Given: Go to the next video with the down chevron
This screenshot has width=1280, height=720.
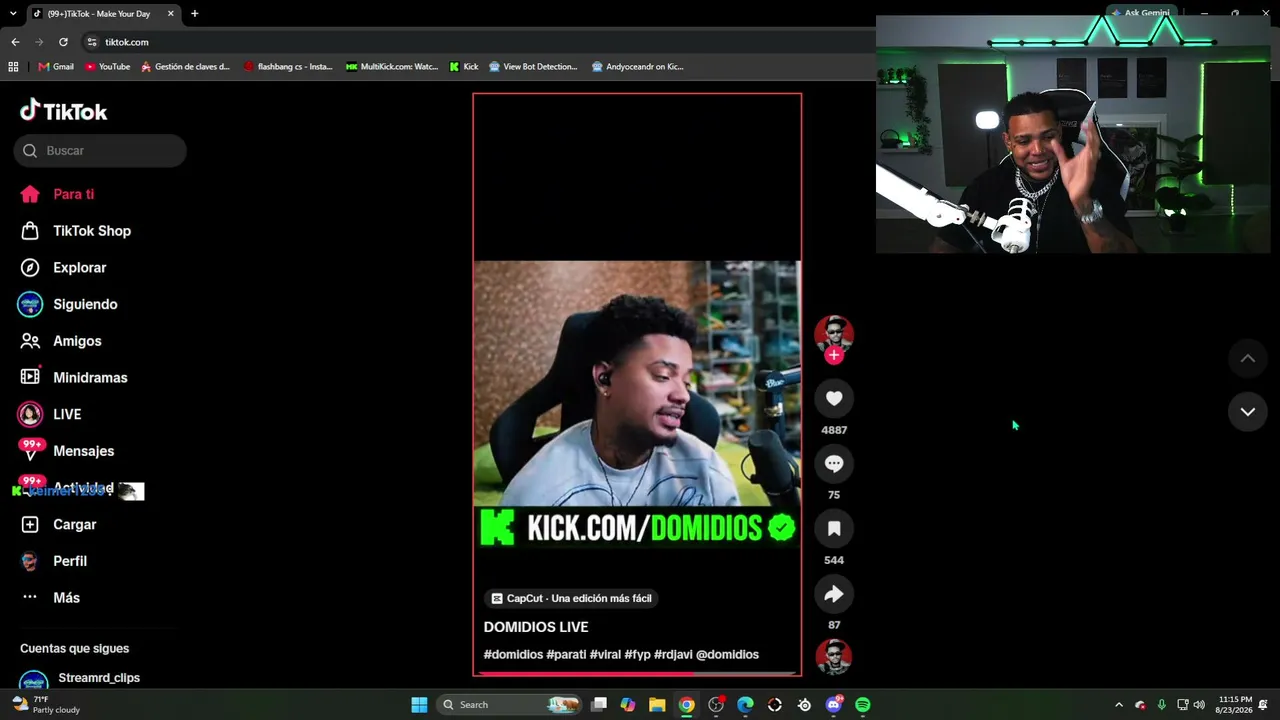Looking at the screenshot, I should tap(1248, 412).
